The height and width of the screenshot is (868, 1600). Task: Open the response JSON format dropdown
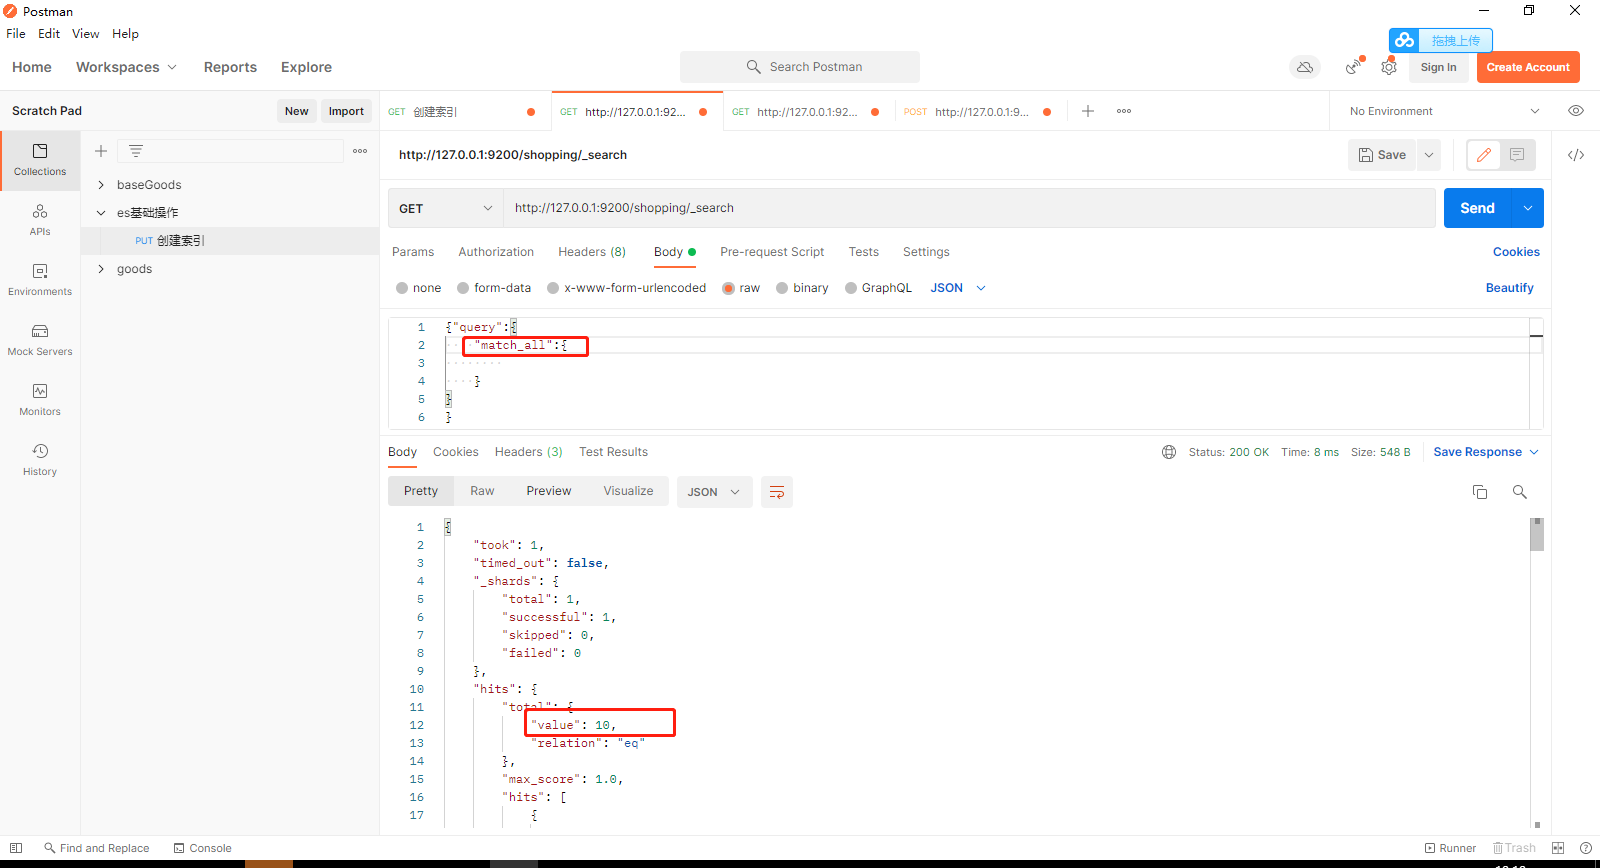tap(714, 492)
